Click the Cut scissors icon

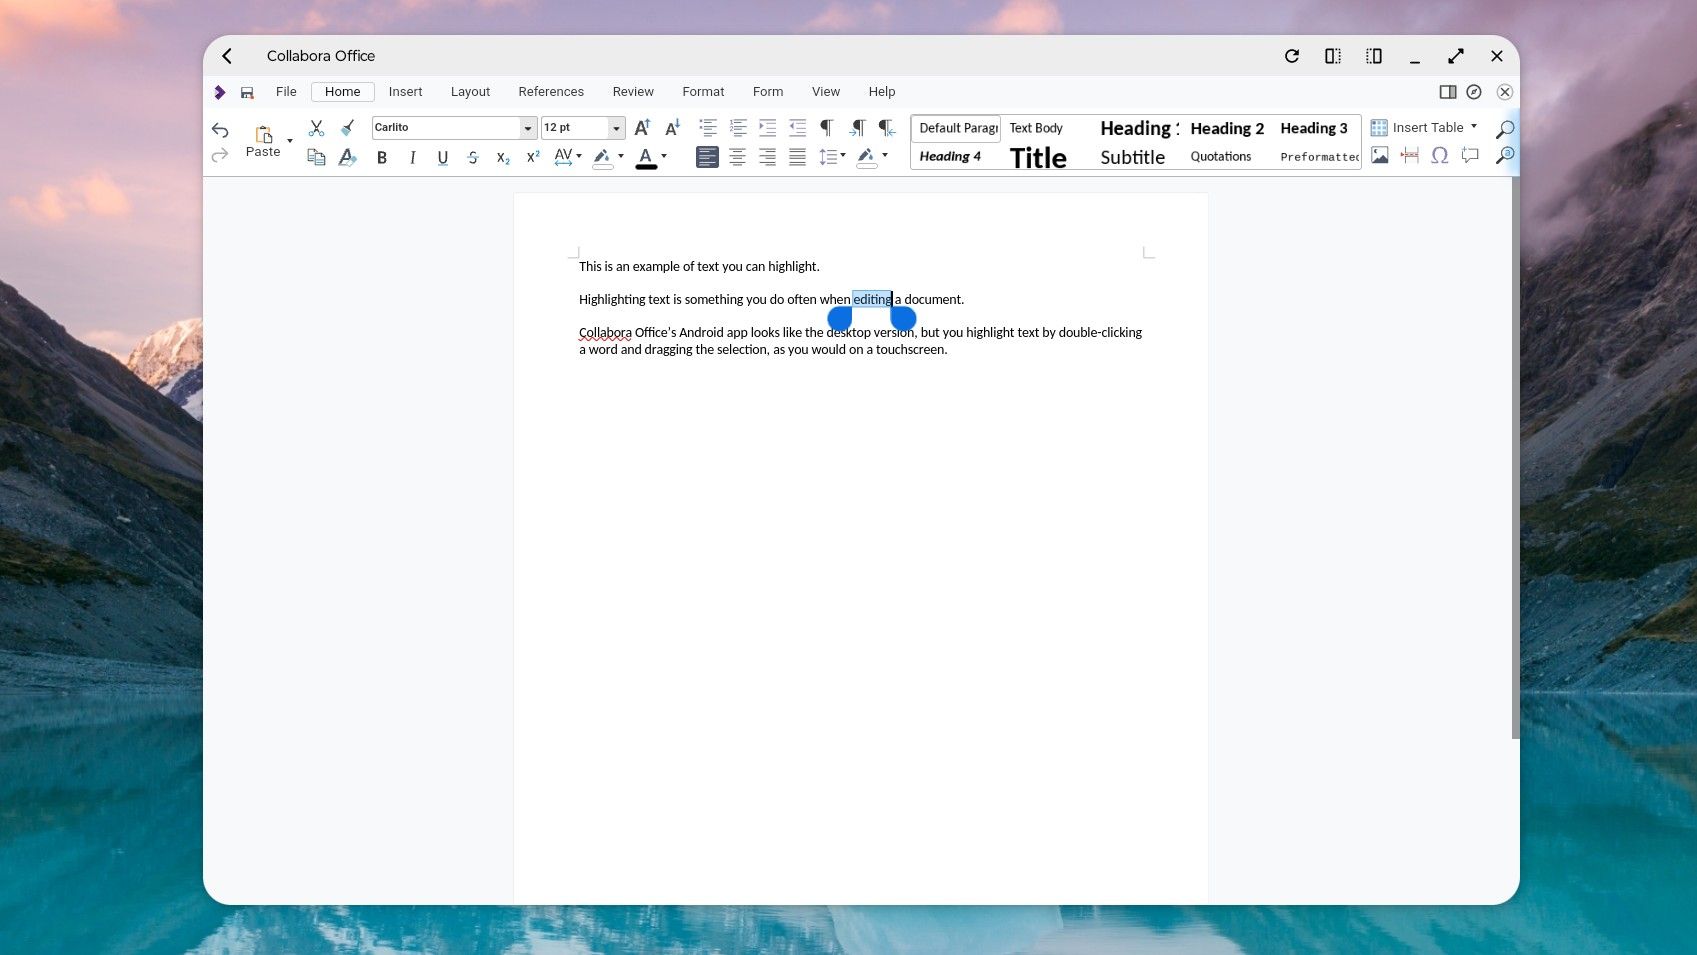pos(316,128)
